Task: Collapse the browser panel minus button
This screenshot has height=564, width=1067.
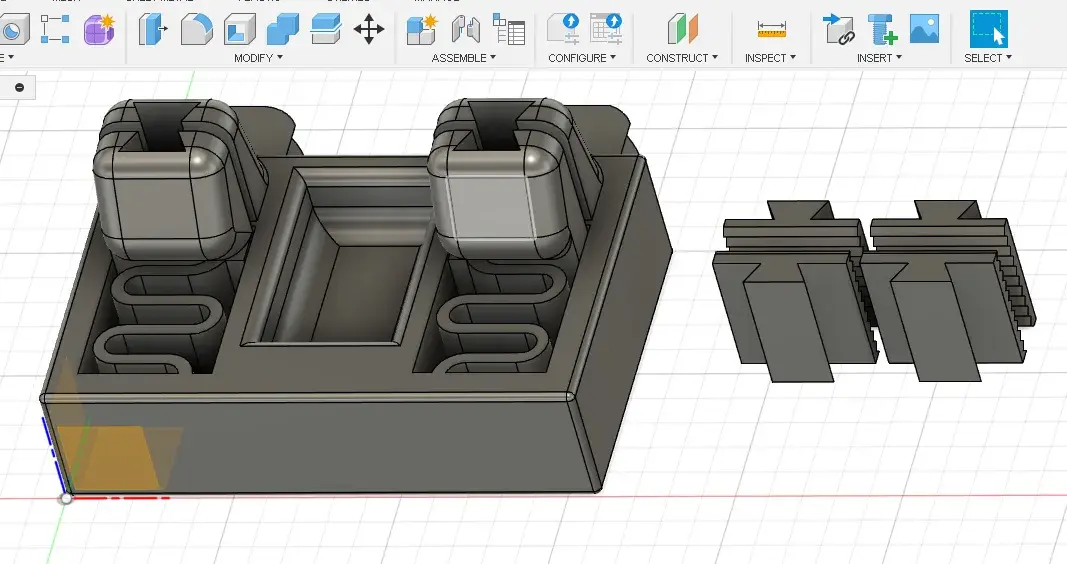Action: (x=19, y=88)
